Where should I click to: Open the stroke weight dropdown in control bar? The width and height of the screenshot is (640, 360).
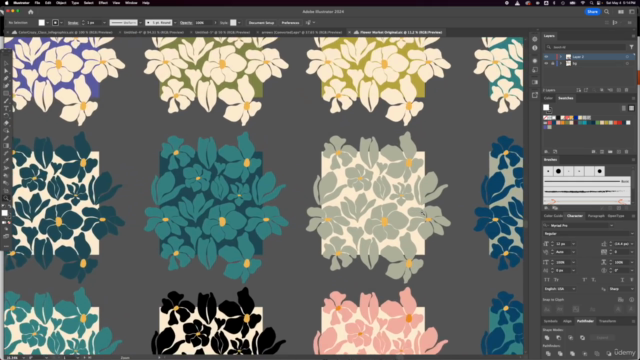(x=104, y=23)
